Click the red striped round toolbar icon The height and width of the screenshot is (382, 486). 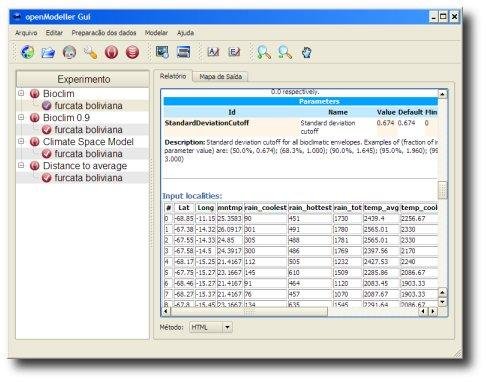(132, 52)
